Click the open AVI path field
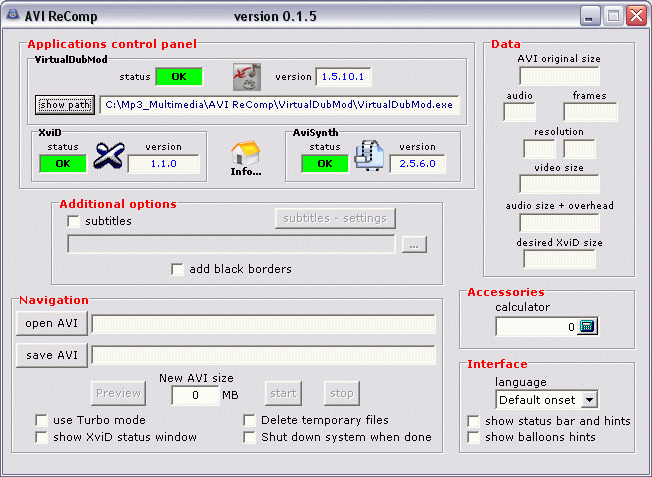This screenshot has height=477, width=652. coord(264,324)
